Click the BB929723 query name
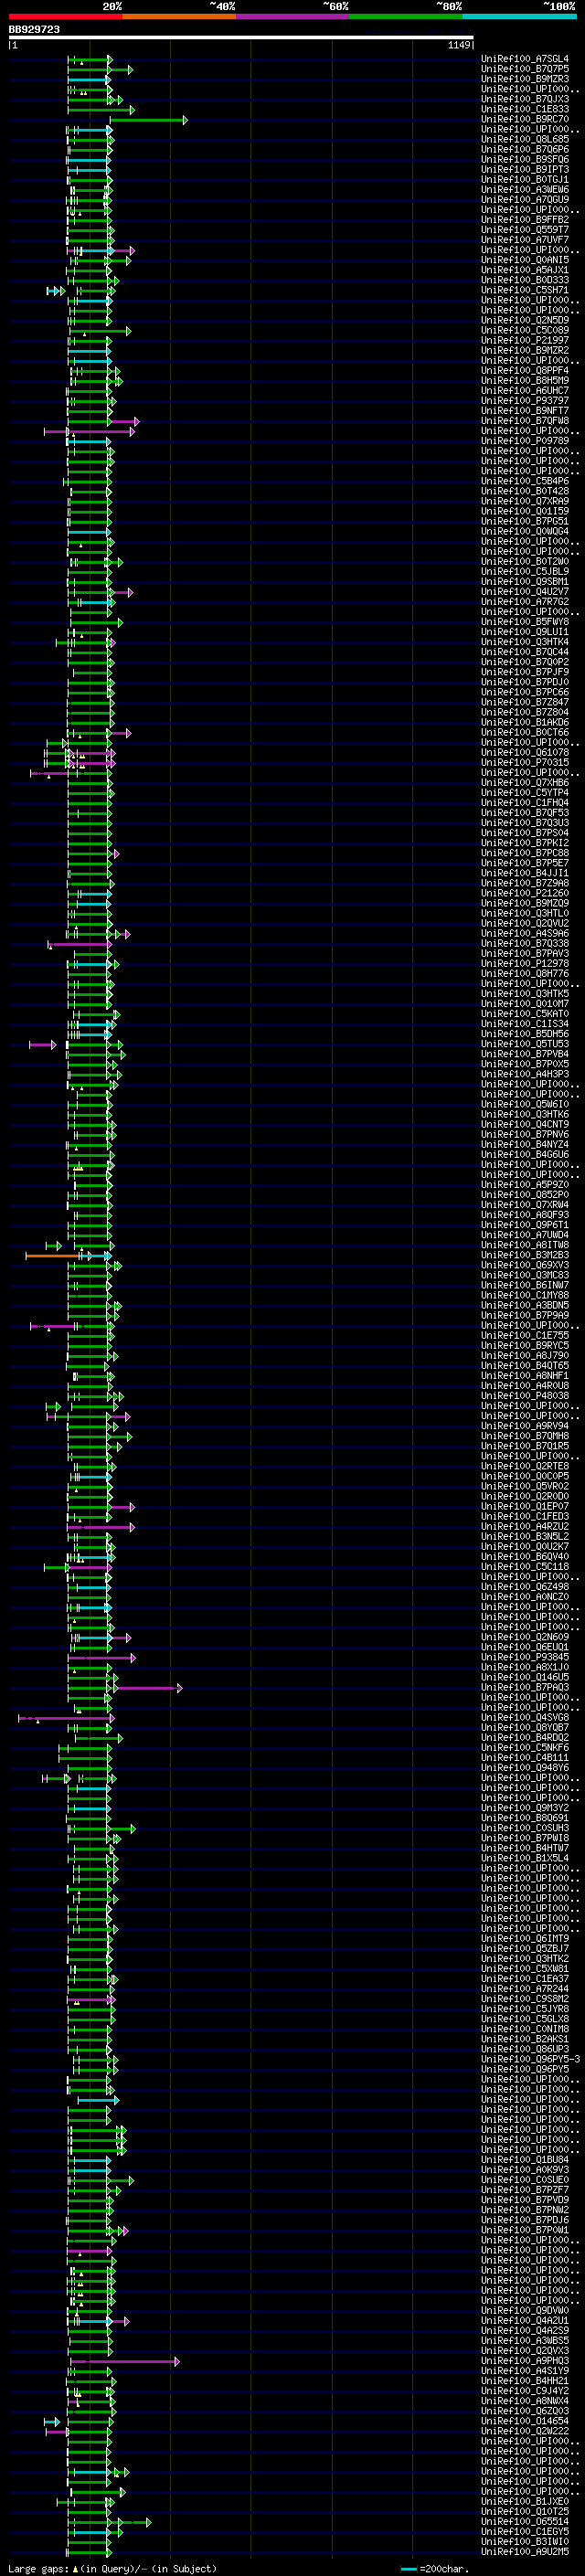The image size is (585, 2576). (x=34, y=30)
